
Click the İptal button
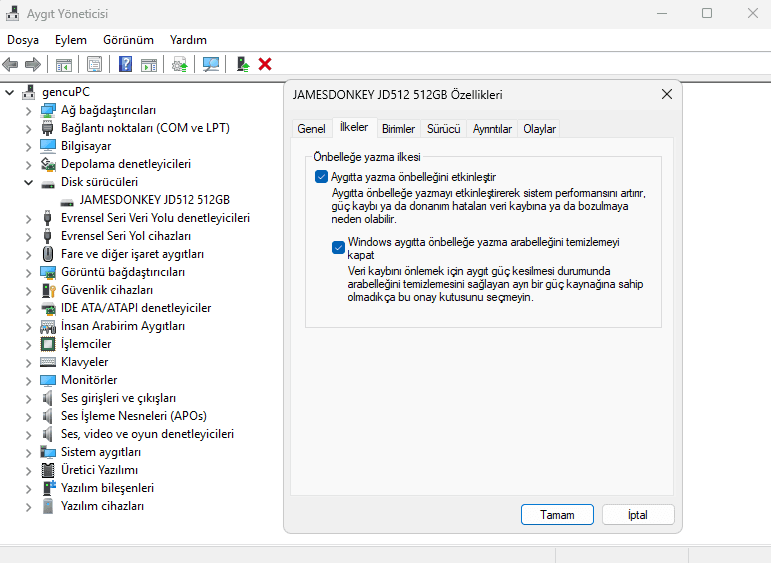click(638, 515)
